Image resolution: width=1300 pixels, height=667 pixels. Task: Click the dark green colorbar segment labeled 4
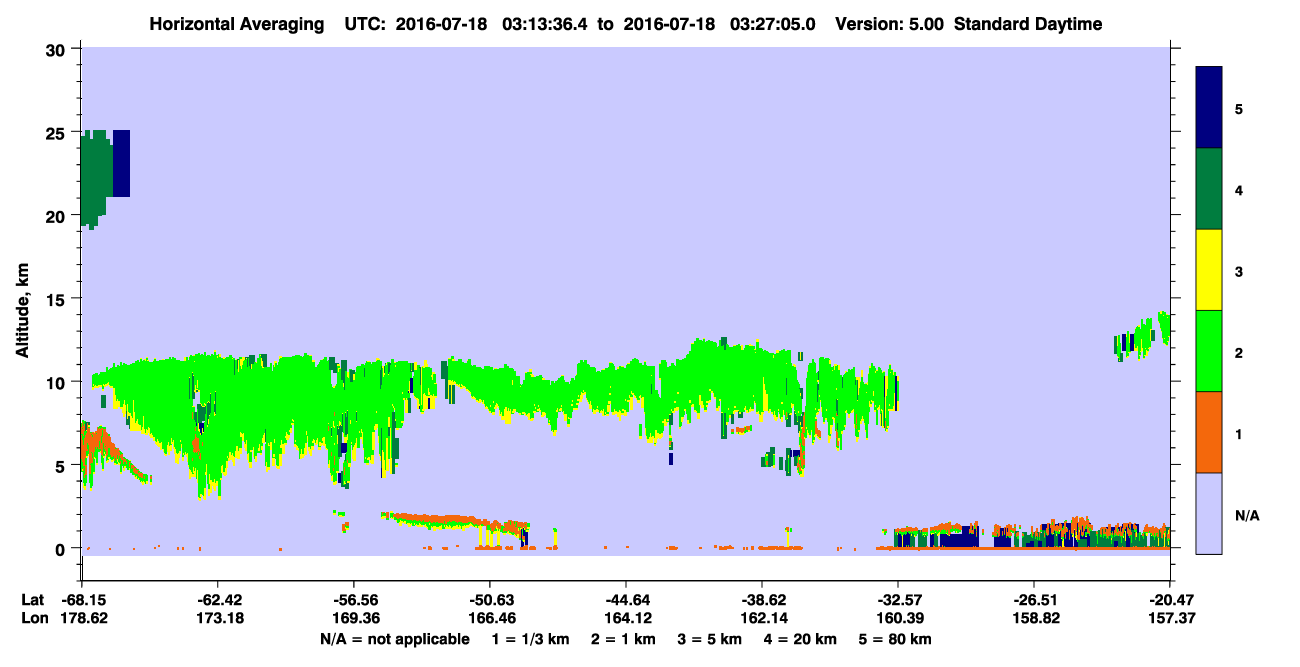[1209, 189]
